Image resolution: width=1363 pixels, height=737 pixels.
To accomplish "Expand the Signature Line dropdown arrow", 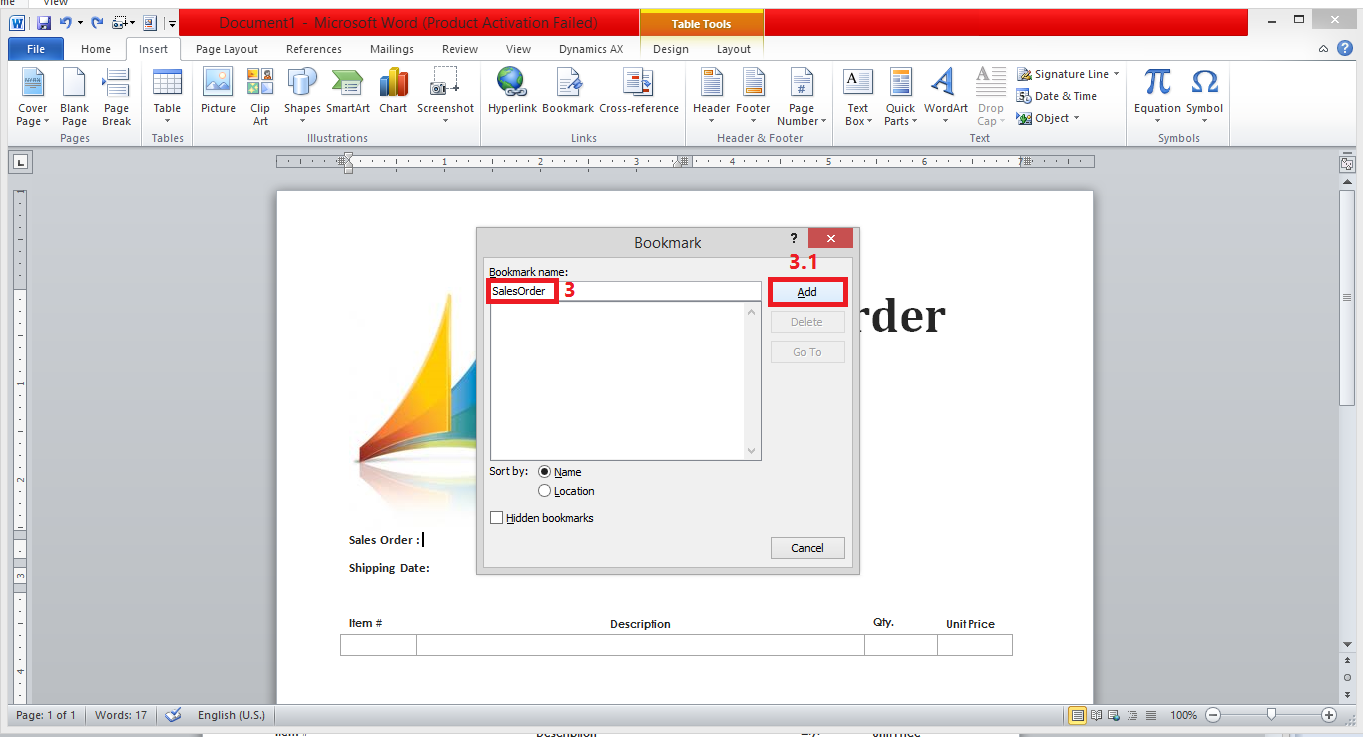I will pyautogui.click(x=1116, y=74).
